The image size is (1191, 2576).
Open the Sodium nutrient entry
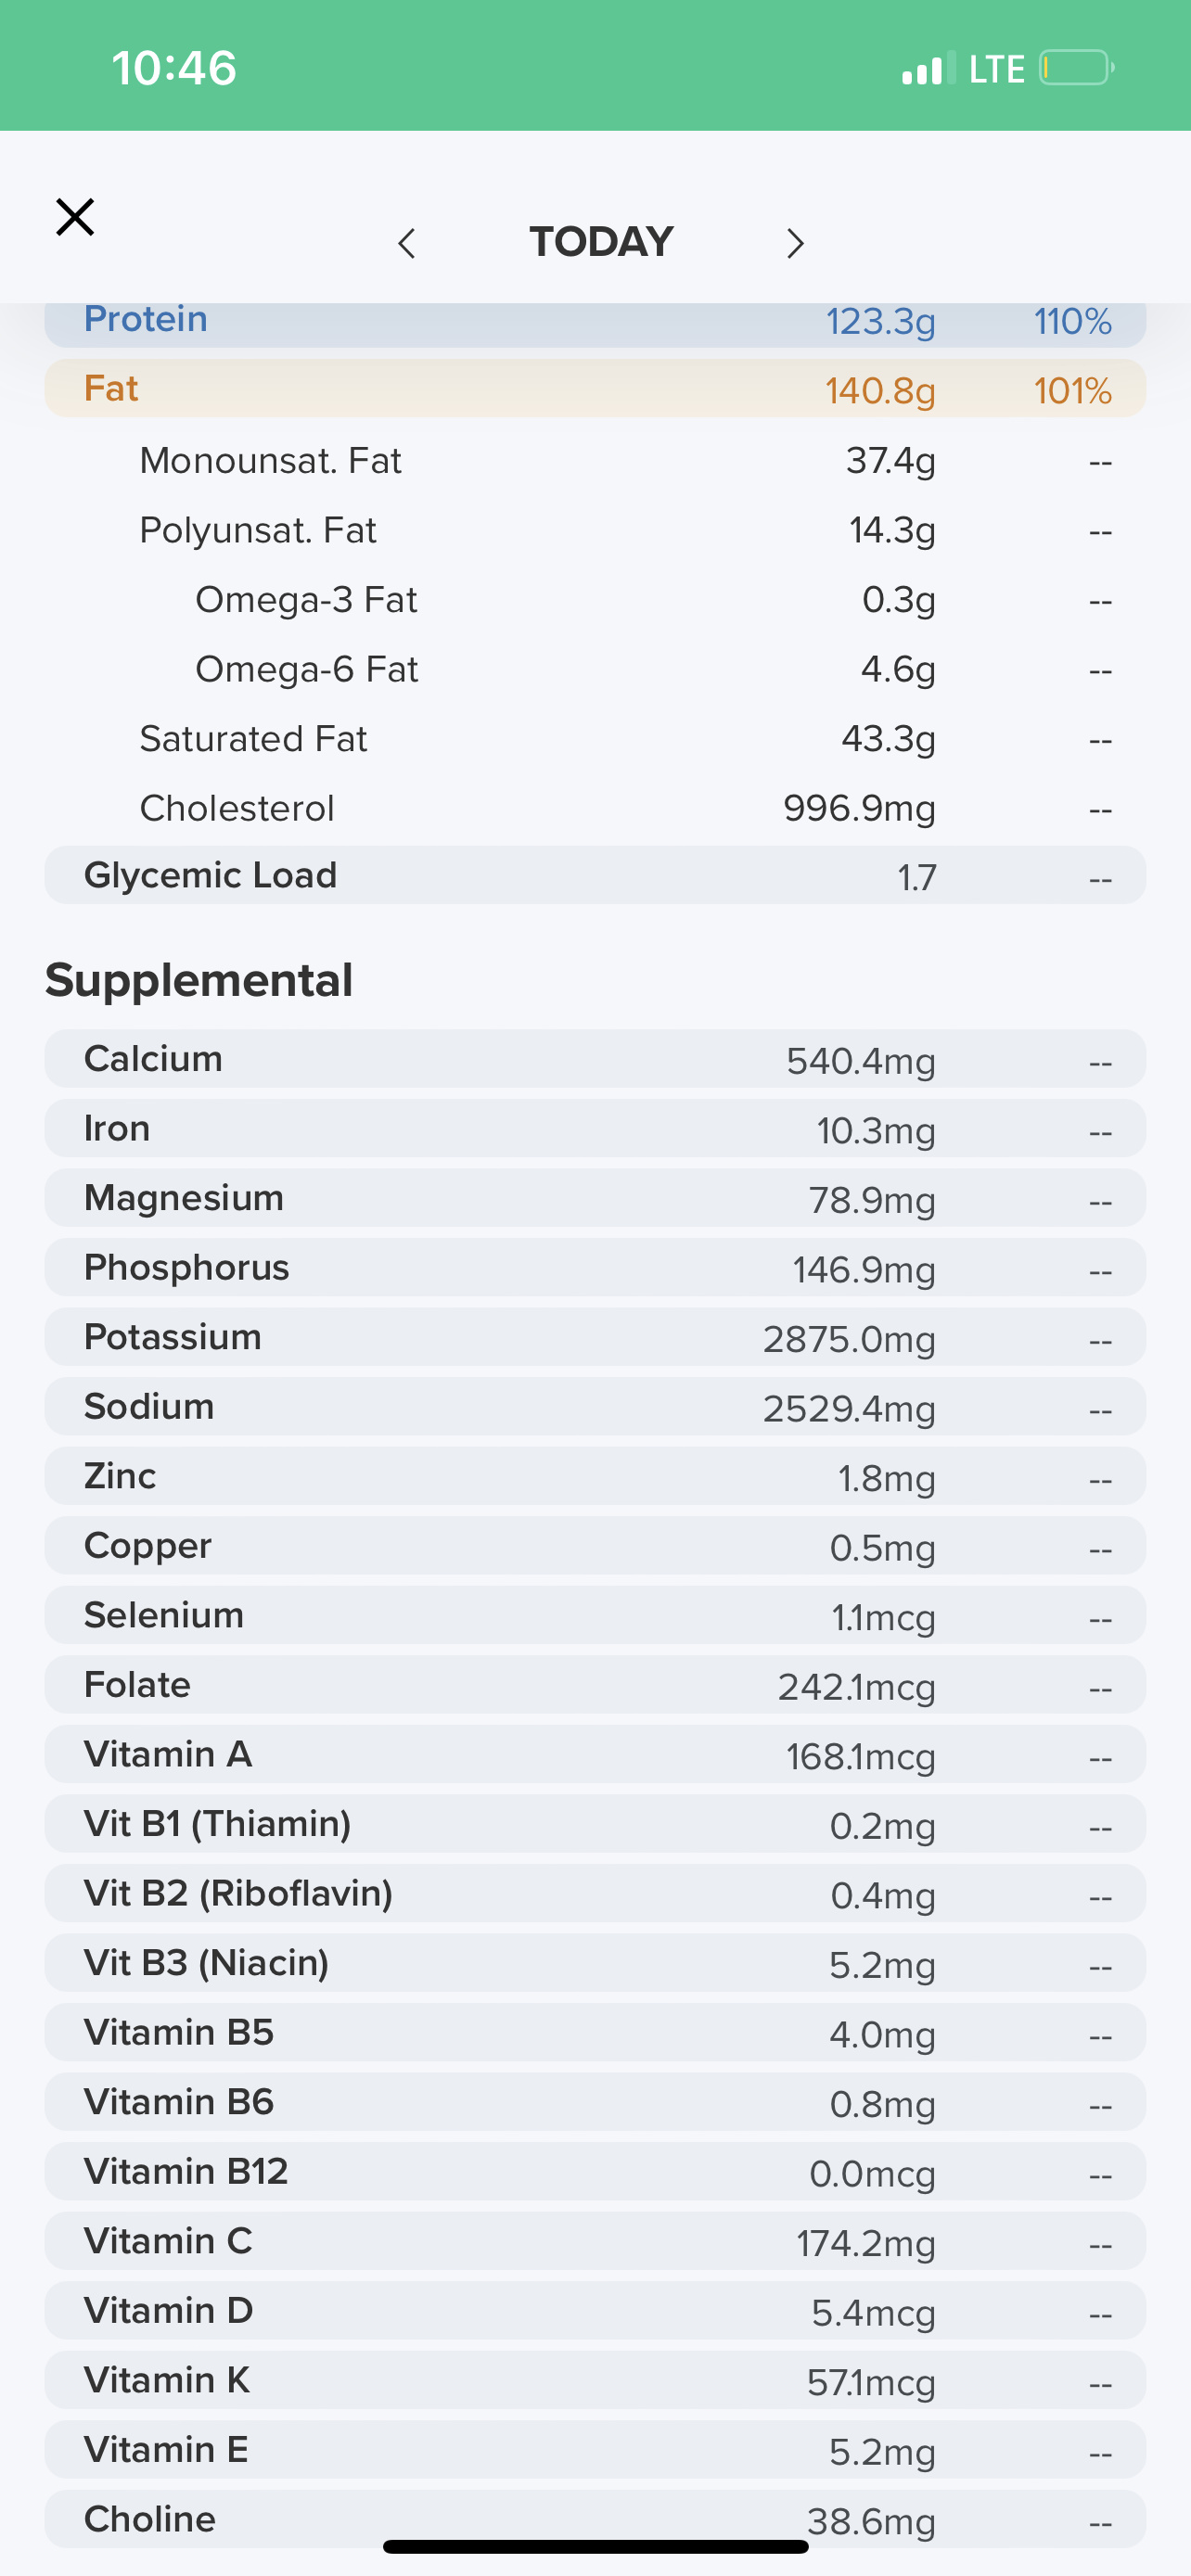point(595,1407)
